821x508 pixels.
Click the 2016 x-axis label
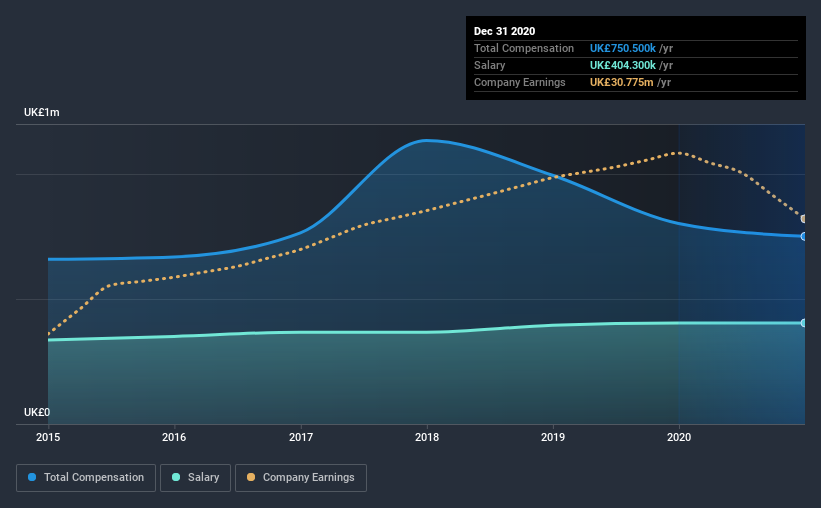tap(174, 437)
